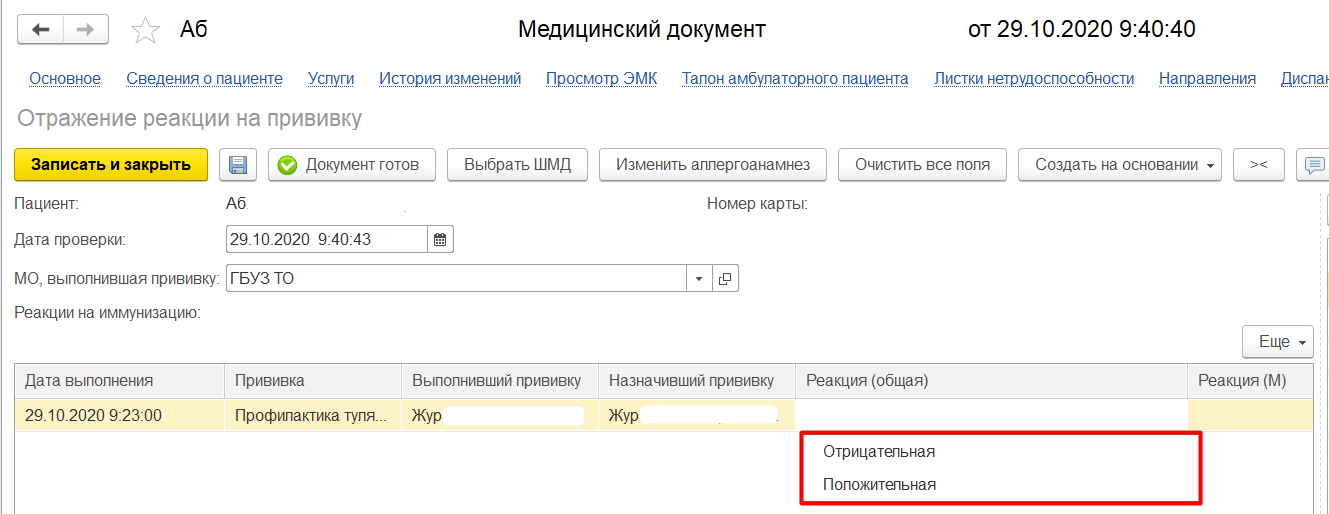1329x514 pixels.
Task: Expand МО, выполнившая прививку dropdown
Action: 699,279
